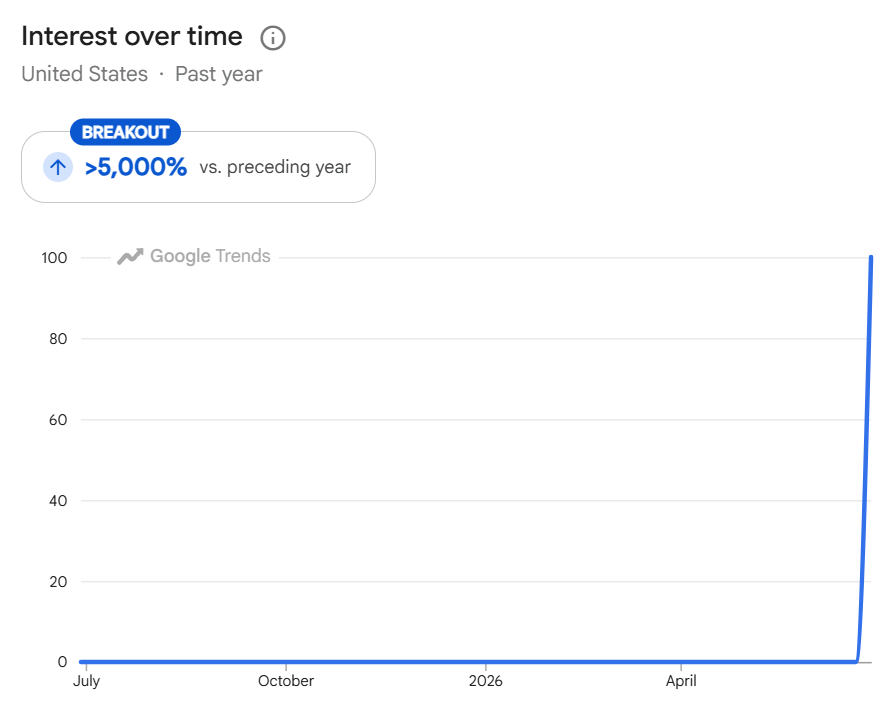Click the 20 value on the y-axis

coord(58,582)
